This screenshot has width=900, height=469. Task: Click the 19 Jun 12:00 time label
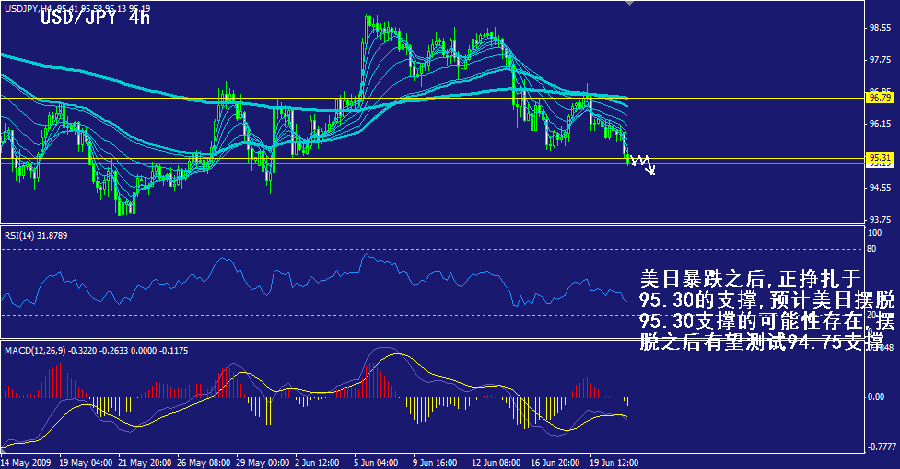pyautogui.click(x=614, y=463)
